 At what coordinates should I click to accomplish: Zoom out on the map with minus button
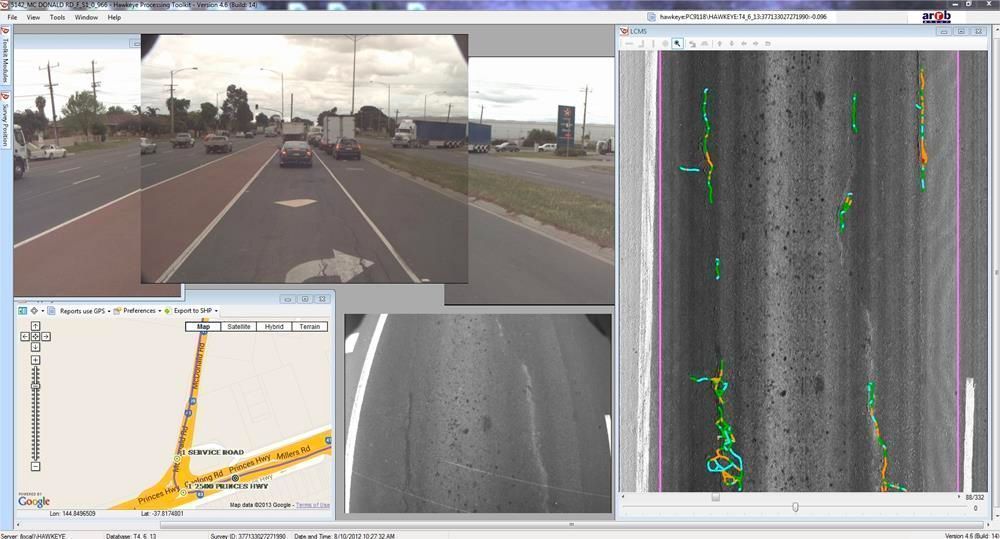point(36,466)
